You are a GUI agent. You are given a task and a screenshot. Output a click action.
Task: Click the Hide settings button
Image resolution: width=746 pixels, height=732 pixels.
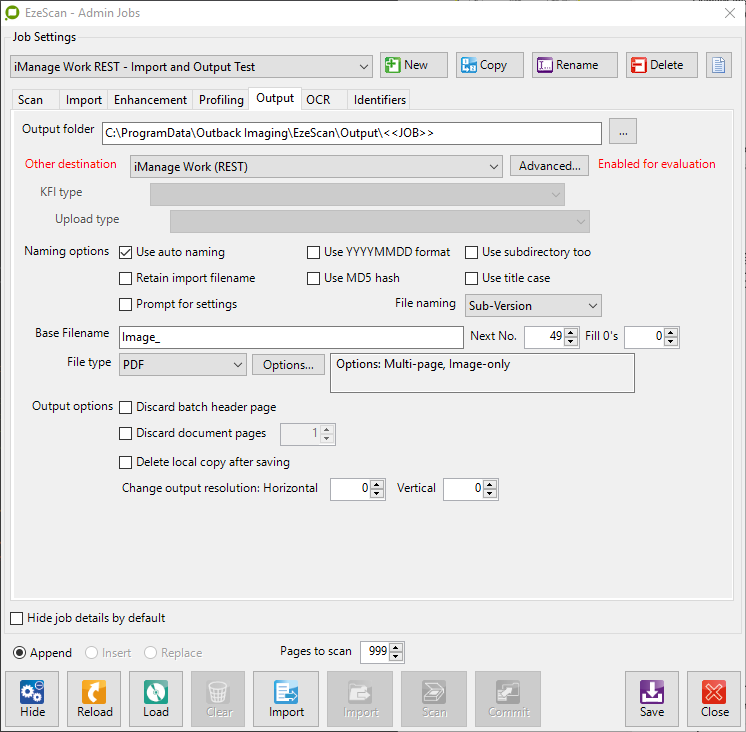[x=33, y=698]
